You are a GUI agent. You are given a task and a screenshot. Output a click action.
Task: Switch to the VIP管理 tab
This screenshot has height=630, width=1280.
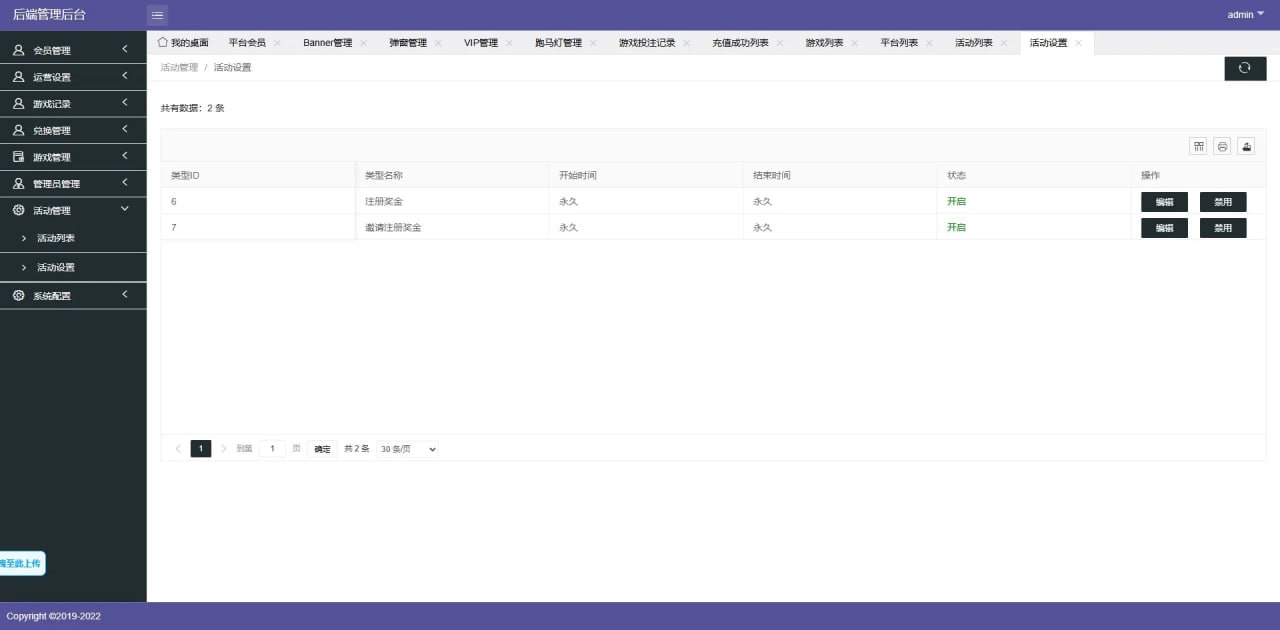482,42
